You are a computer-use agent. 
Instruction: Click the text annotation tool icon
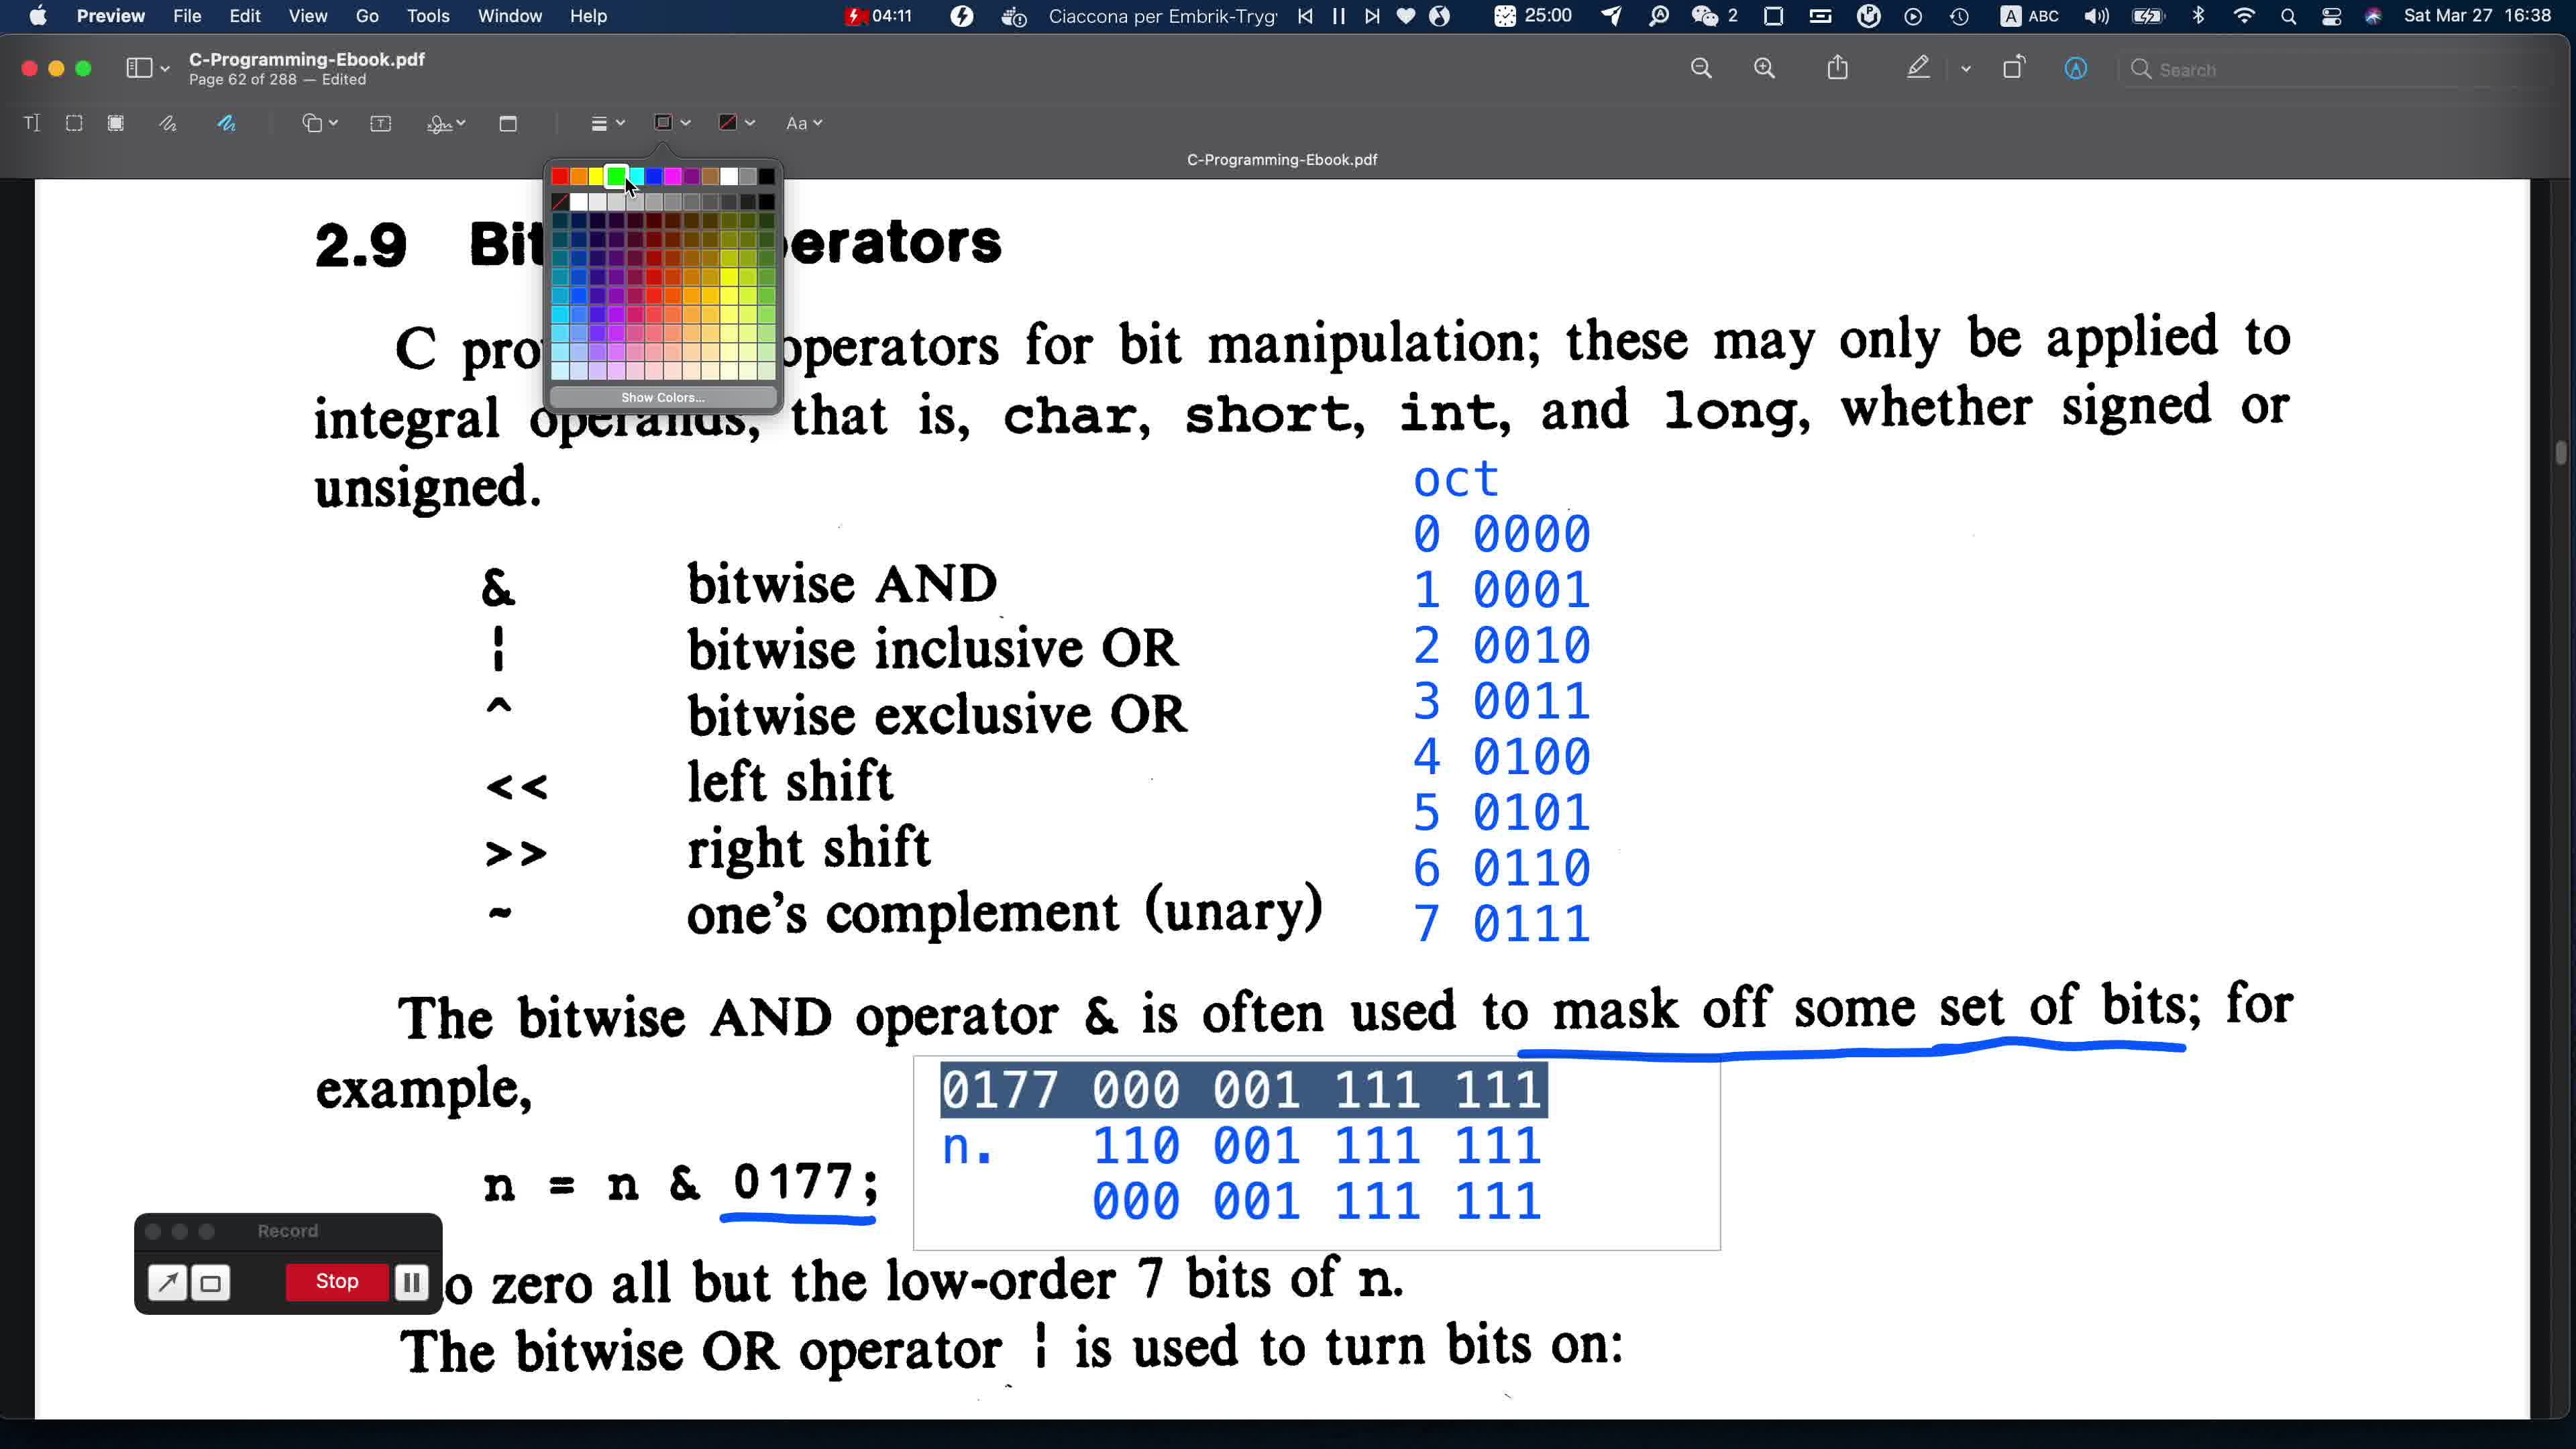click(x=30, y=122)
